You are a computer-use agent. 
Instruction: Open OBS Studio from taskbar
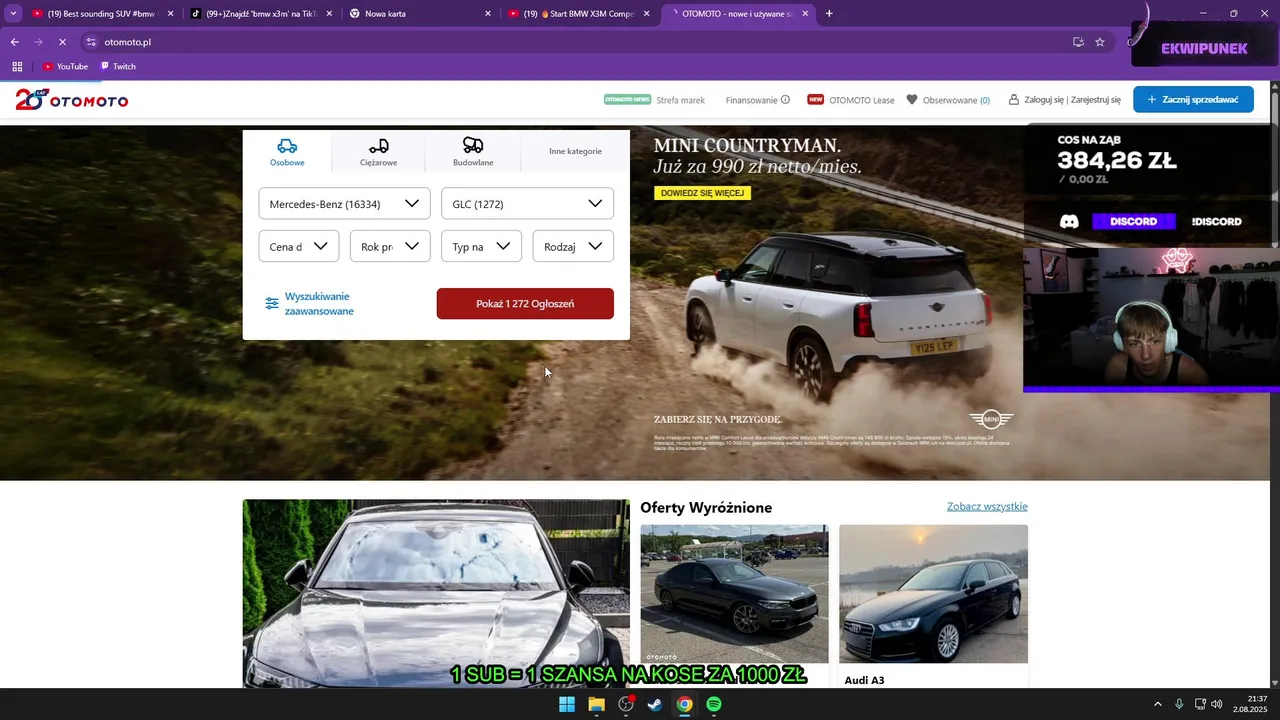tap(626, 704)
